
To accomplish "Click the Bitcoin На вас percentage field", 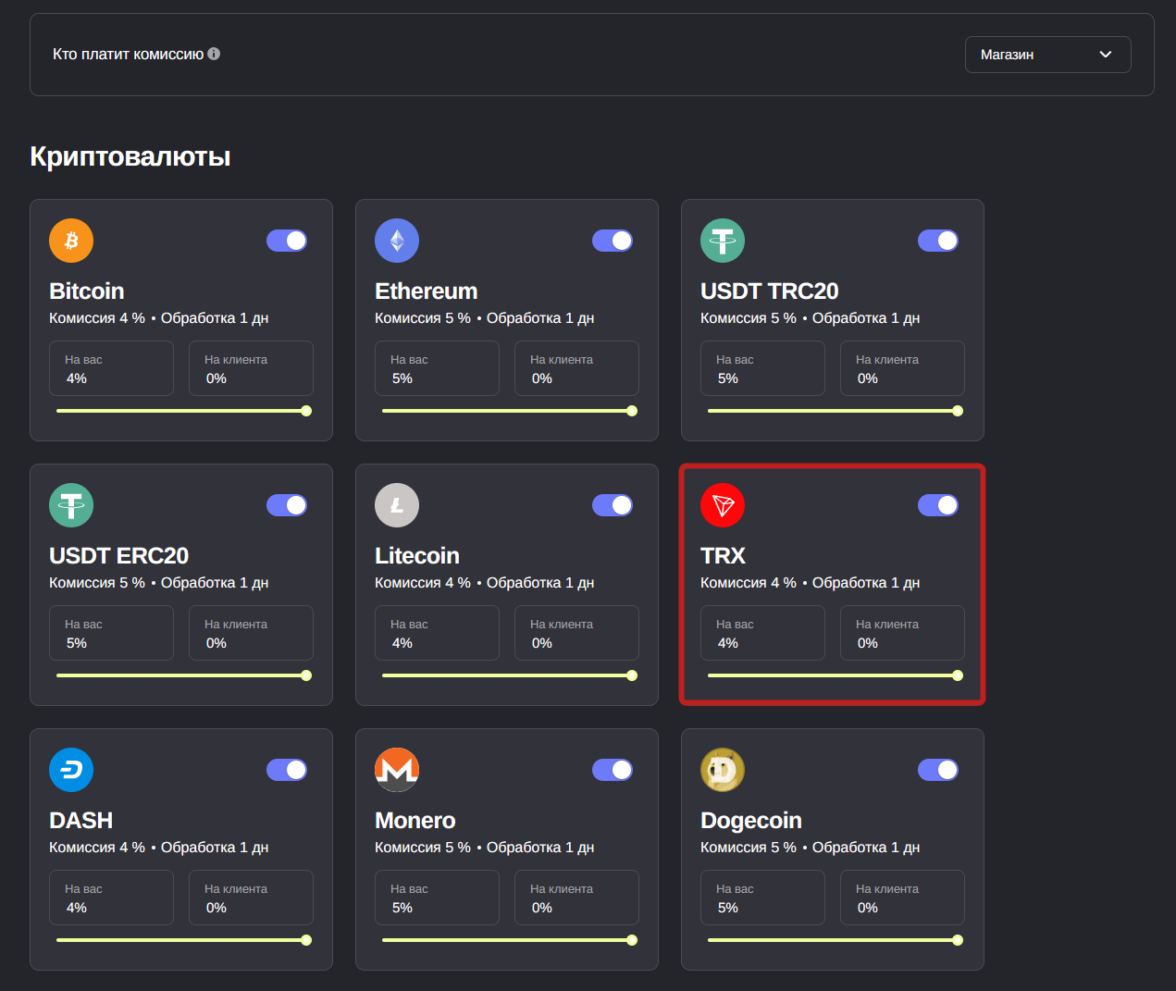I will point(111,369).
